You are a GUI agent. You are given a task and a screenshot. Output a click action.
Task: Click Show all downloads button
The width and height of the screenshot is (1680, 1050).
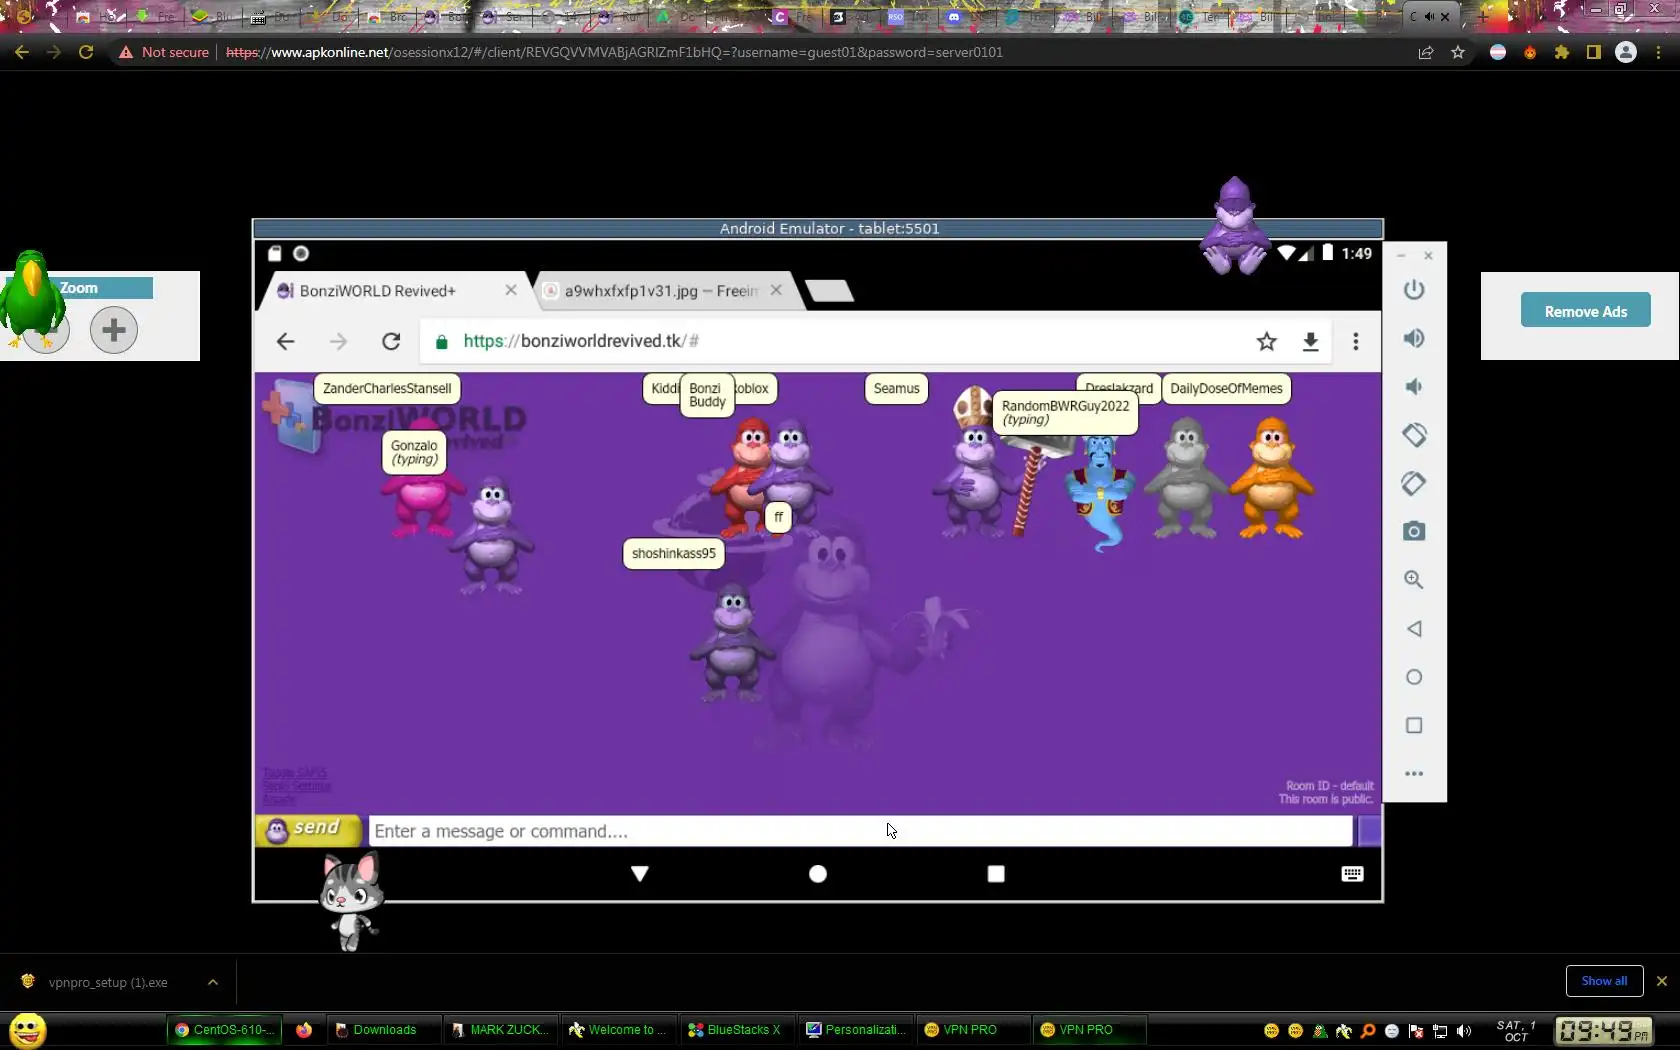pos(1604,981)
